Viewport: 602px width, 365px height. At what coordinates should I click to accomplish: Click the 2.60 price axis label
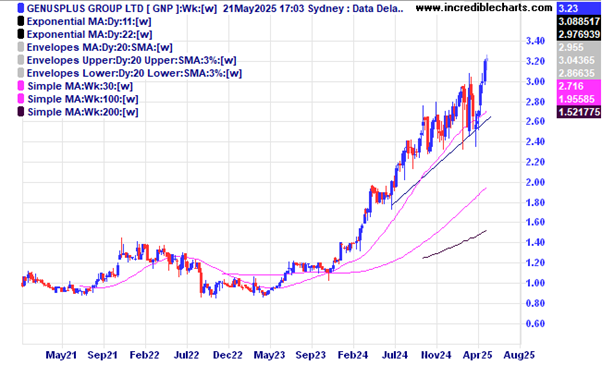(x=535, y=121)
